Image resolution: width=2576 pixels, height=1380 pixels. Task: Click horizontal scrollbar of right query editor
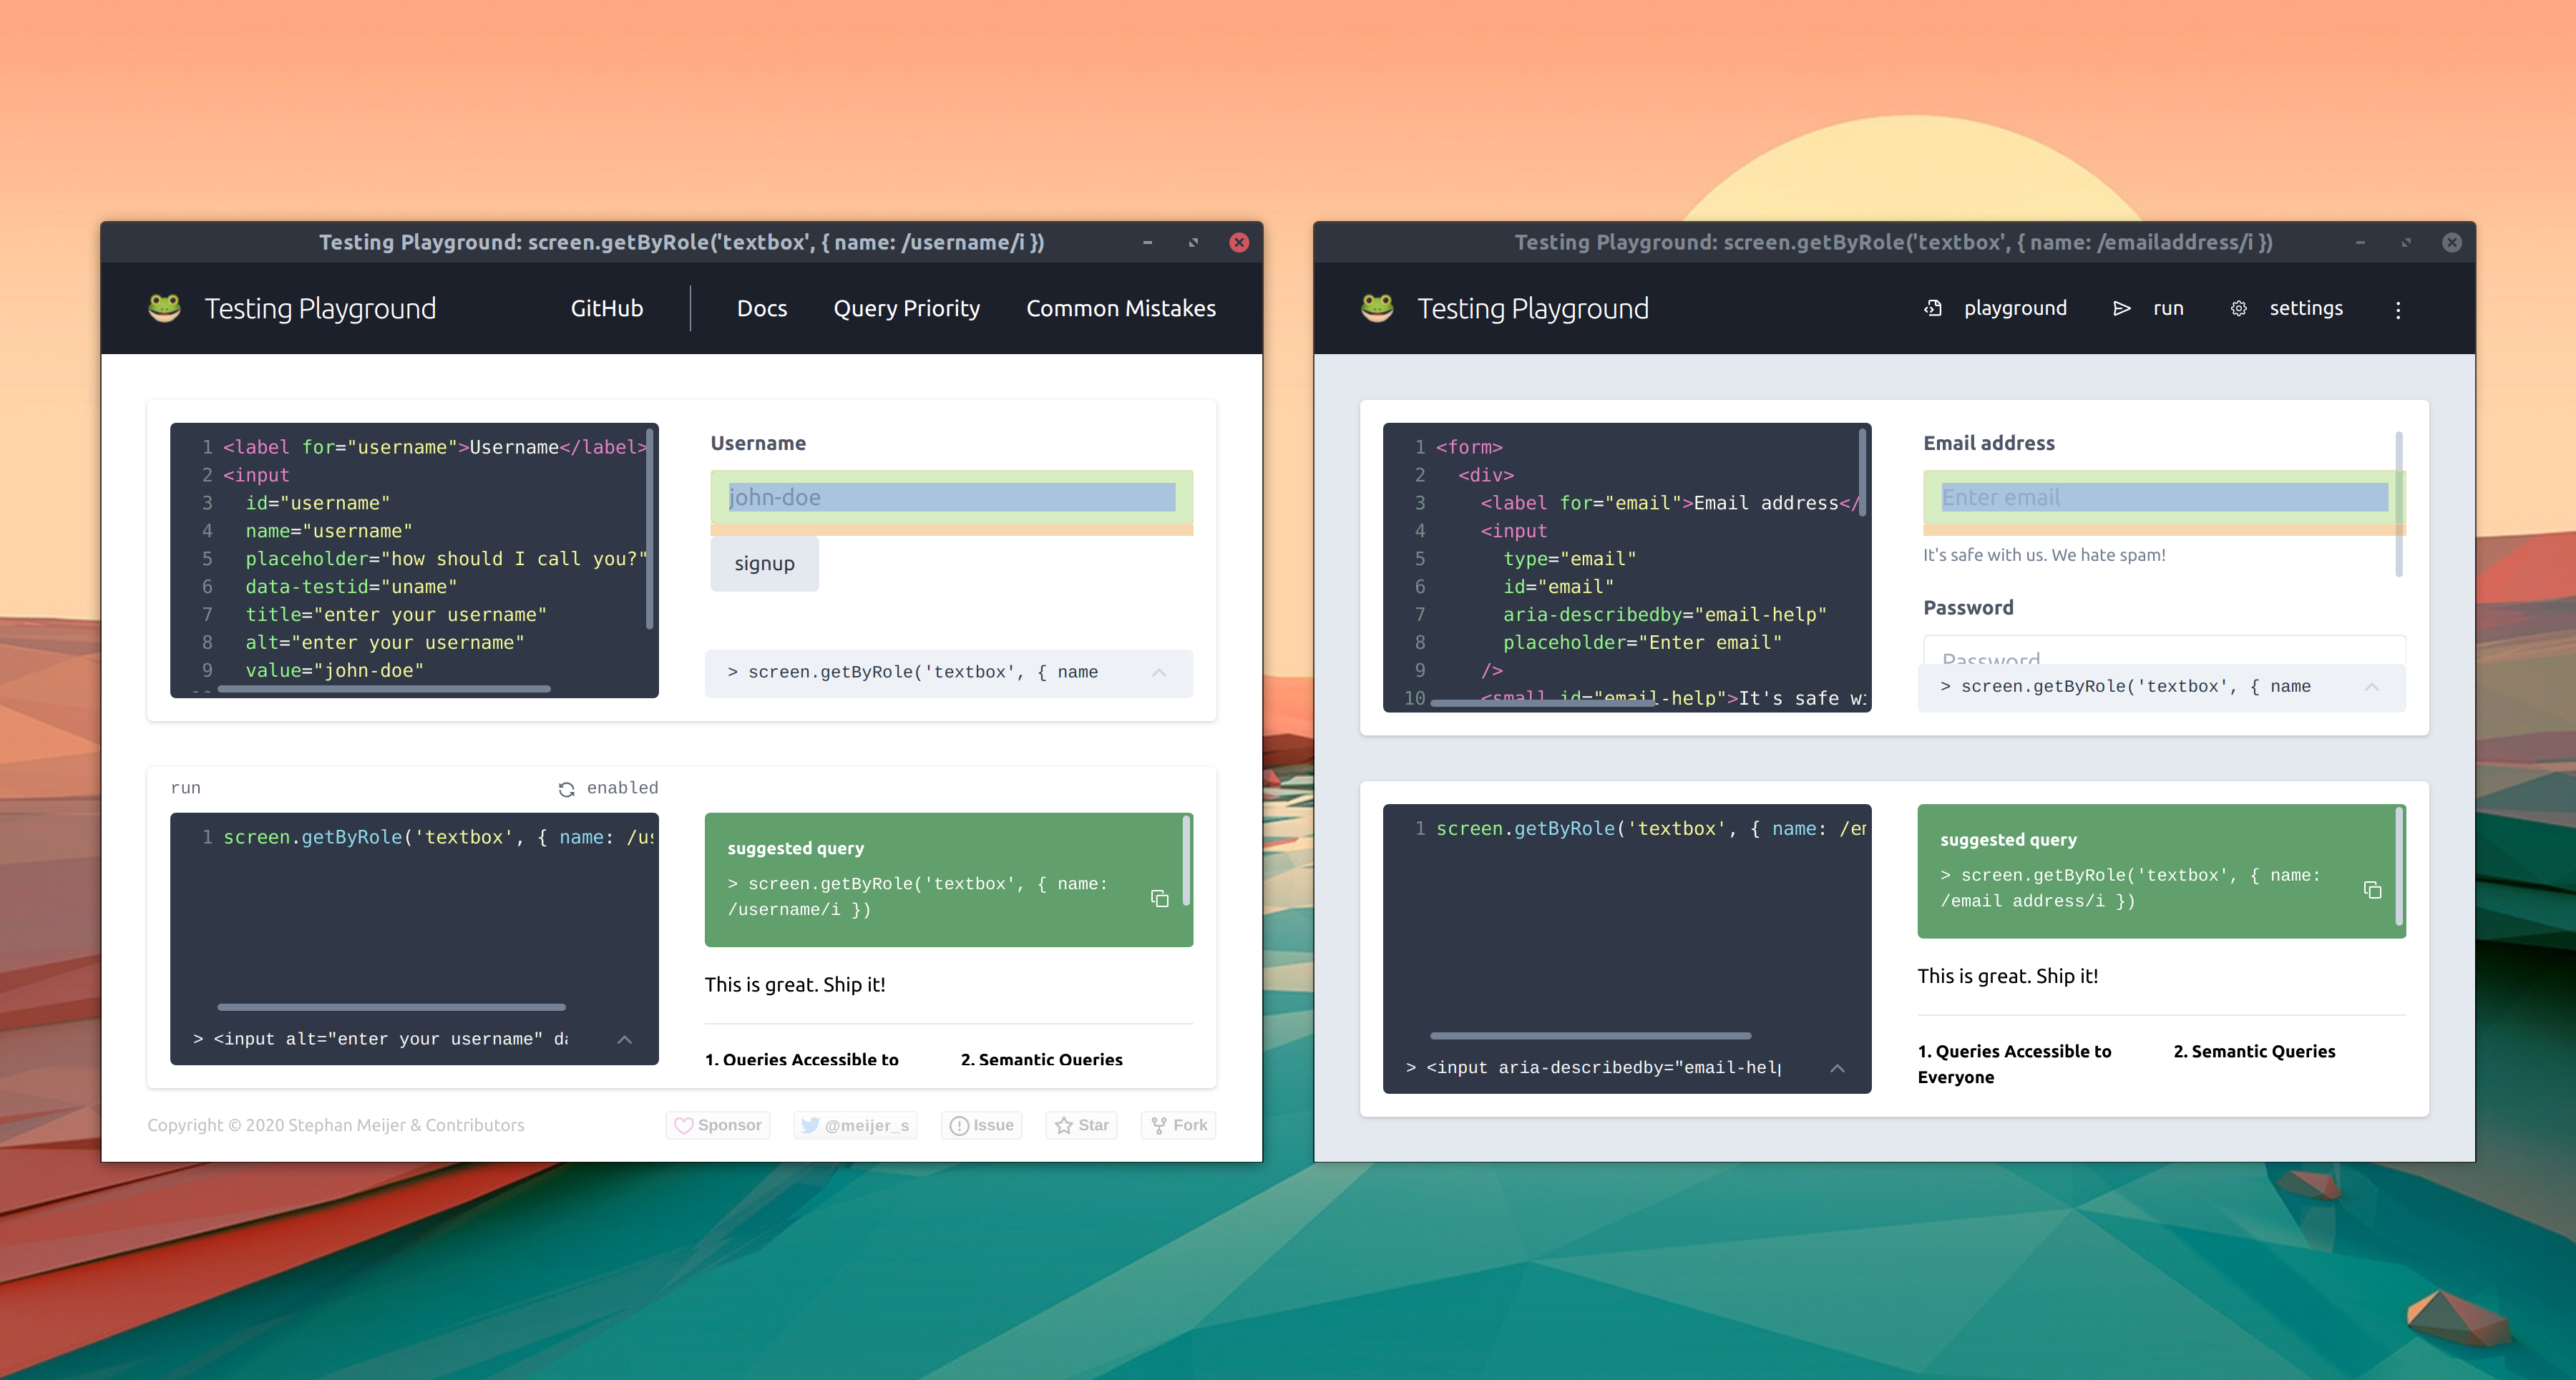pos(1590,1035)
